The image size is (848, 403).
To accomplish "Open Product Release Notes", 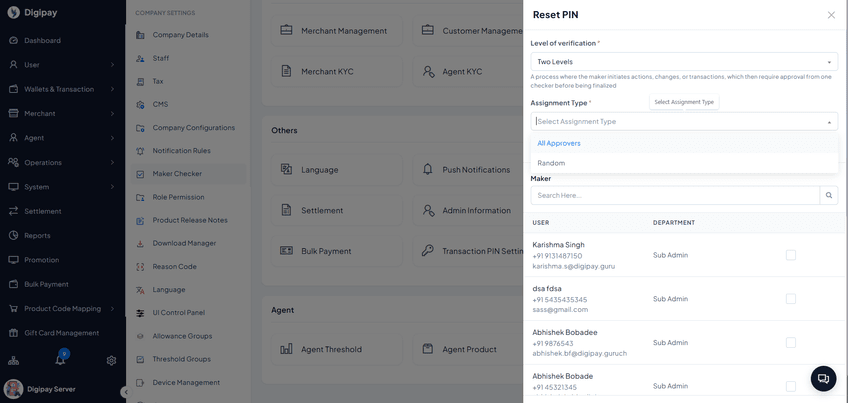I will click(x=188, y=220).
